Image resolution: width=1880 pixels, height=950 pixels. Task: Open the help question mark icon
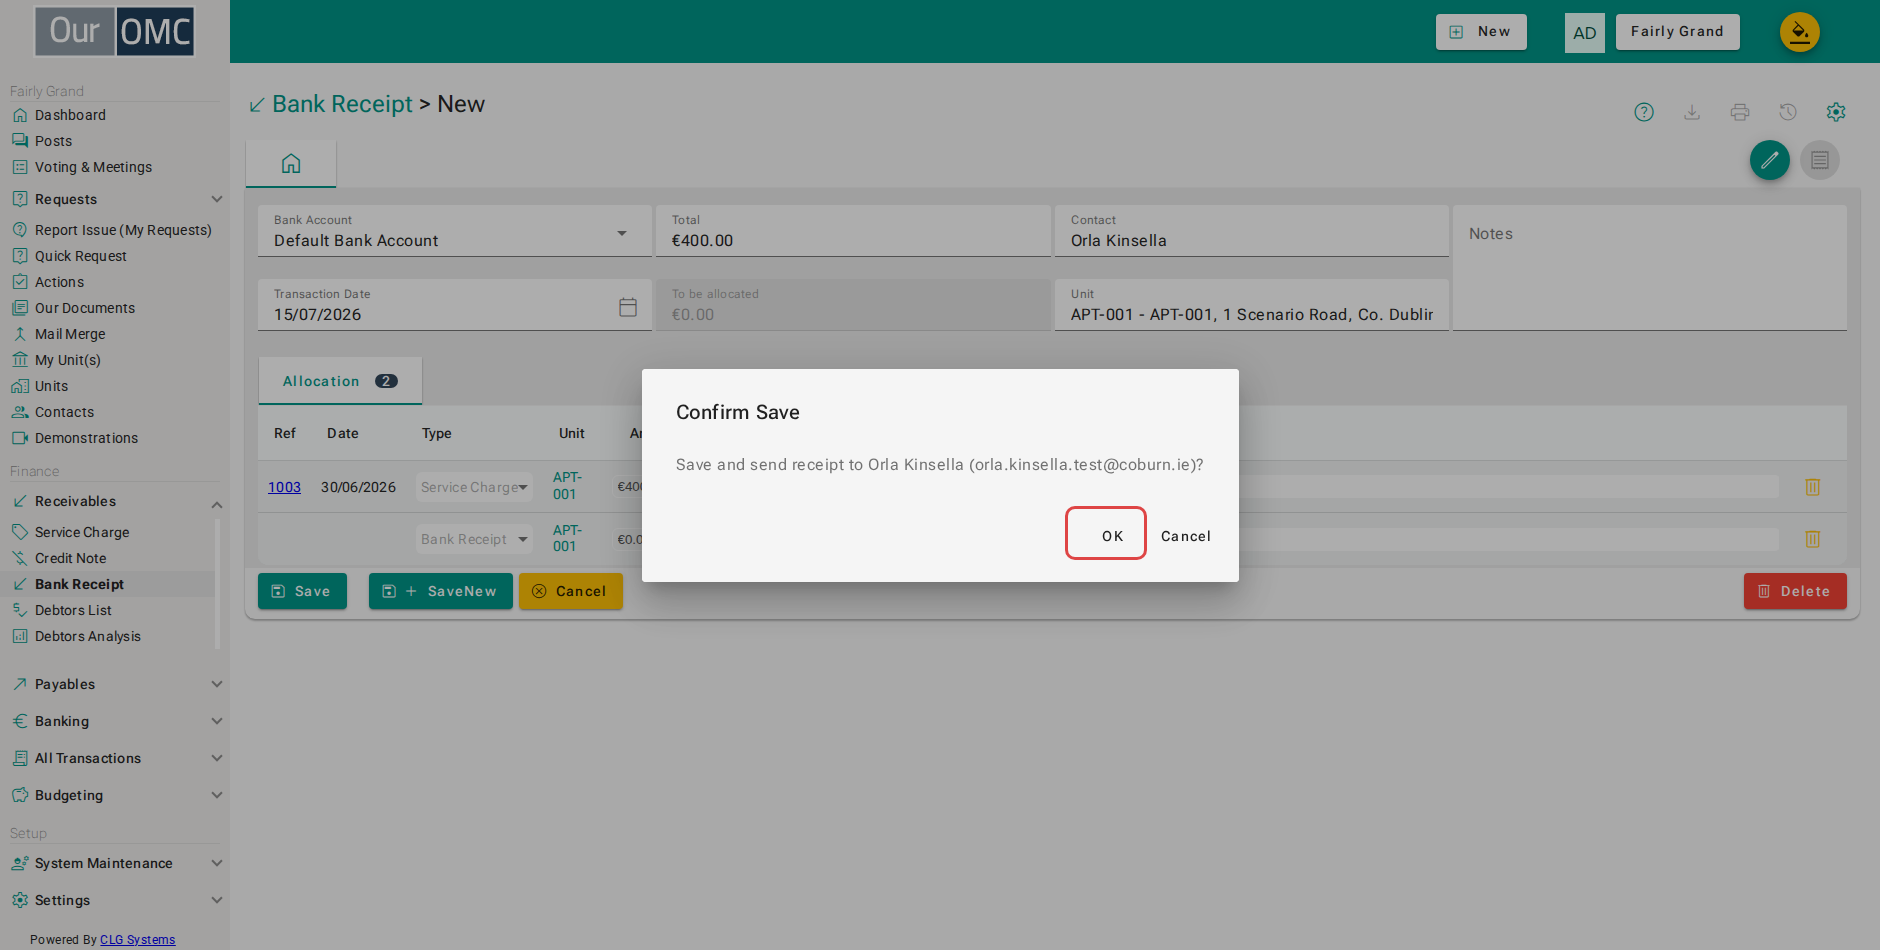point(1644,112)
